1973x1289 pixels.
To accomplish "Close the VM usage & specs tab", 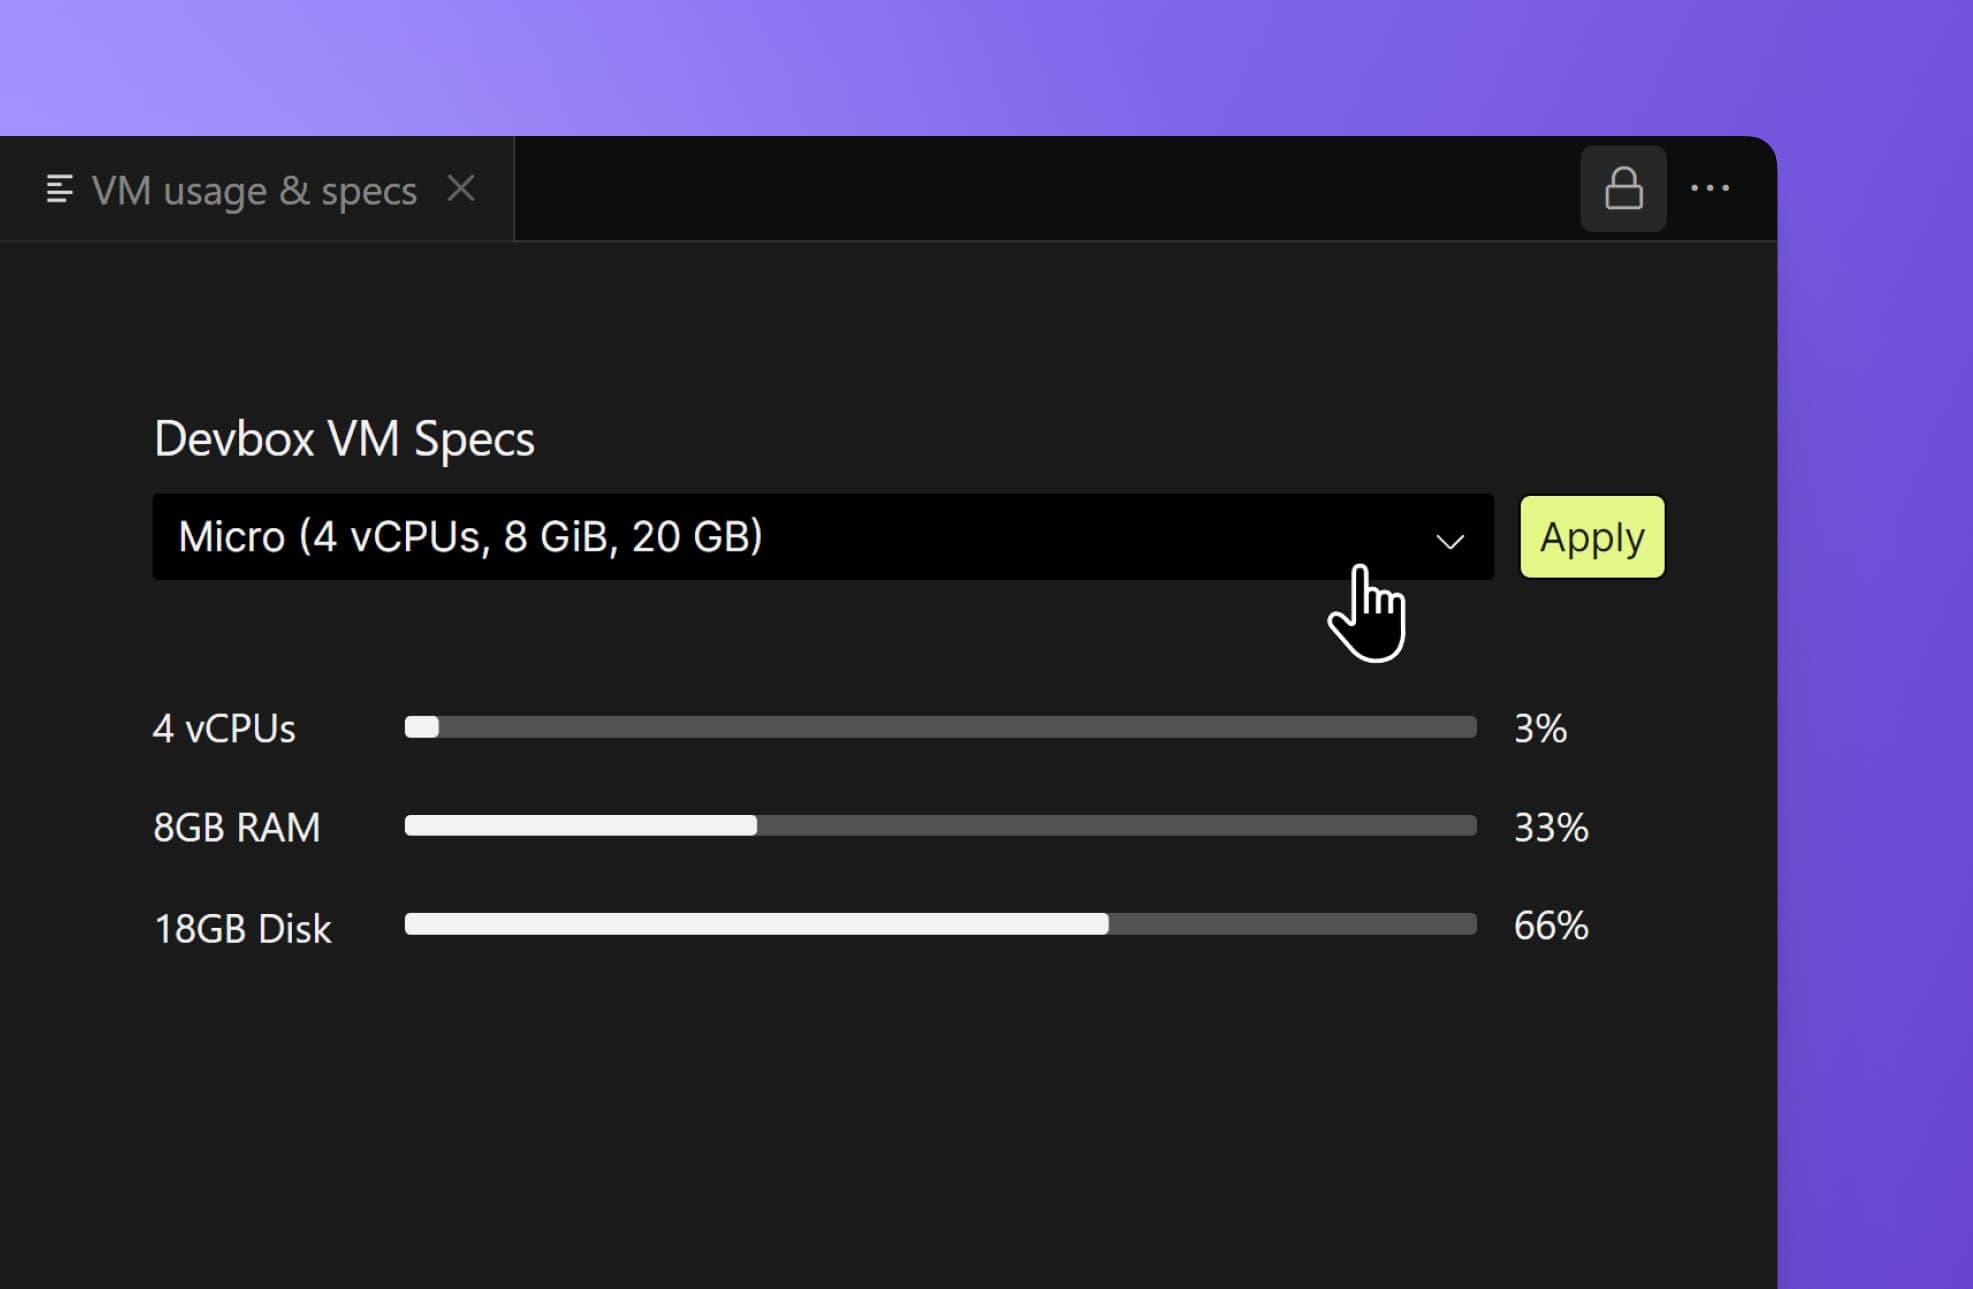I will pos(461,188).
